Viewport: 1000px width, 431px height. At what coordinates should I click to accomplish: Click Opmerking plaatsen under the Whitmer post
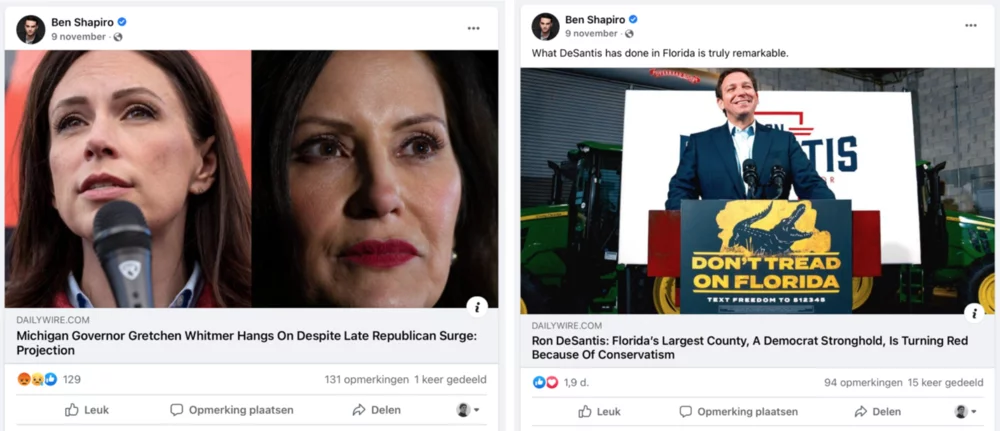(x=232, y=410)
